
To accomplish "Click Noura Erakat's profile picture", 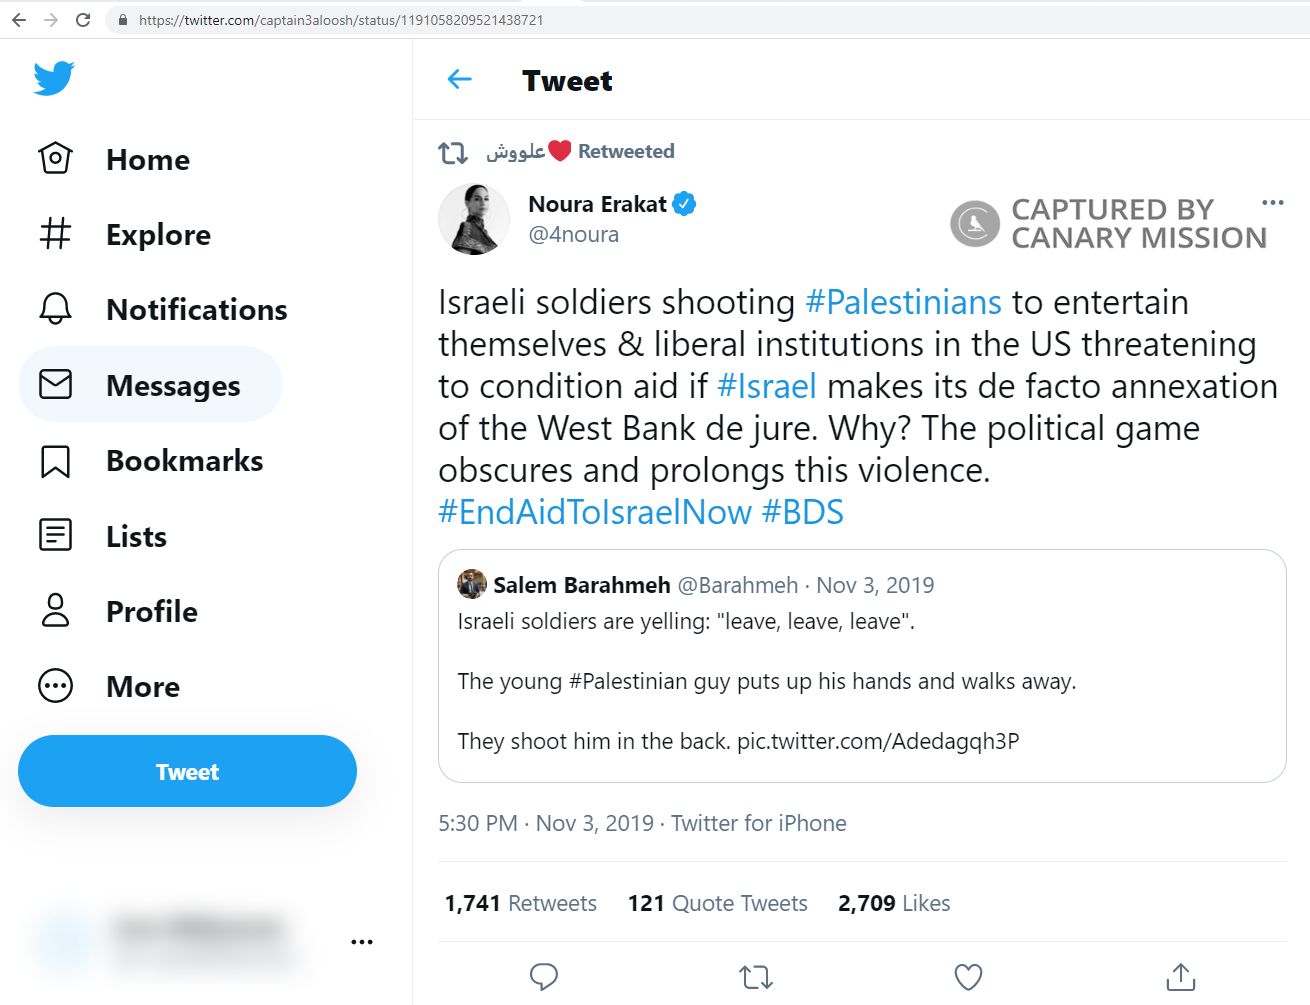I will coord(474,219).
